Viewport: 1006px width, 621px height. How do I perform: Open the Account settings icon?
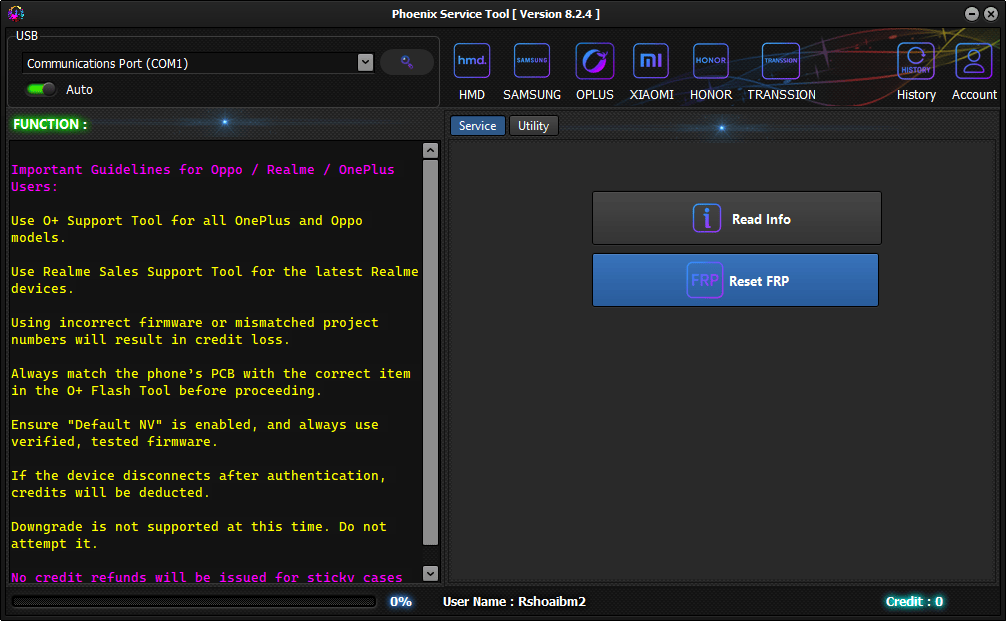coord(973,62)
